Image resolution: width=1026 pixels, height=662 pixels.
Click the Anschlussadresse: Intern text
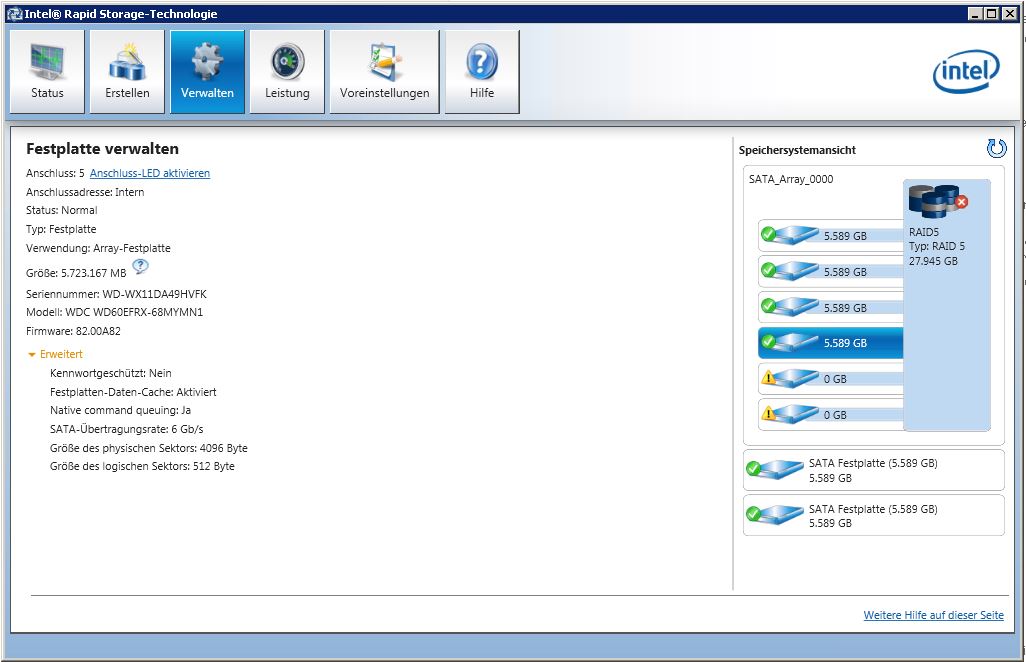(85, 192)
